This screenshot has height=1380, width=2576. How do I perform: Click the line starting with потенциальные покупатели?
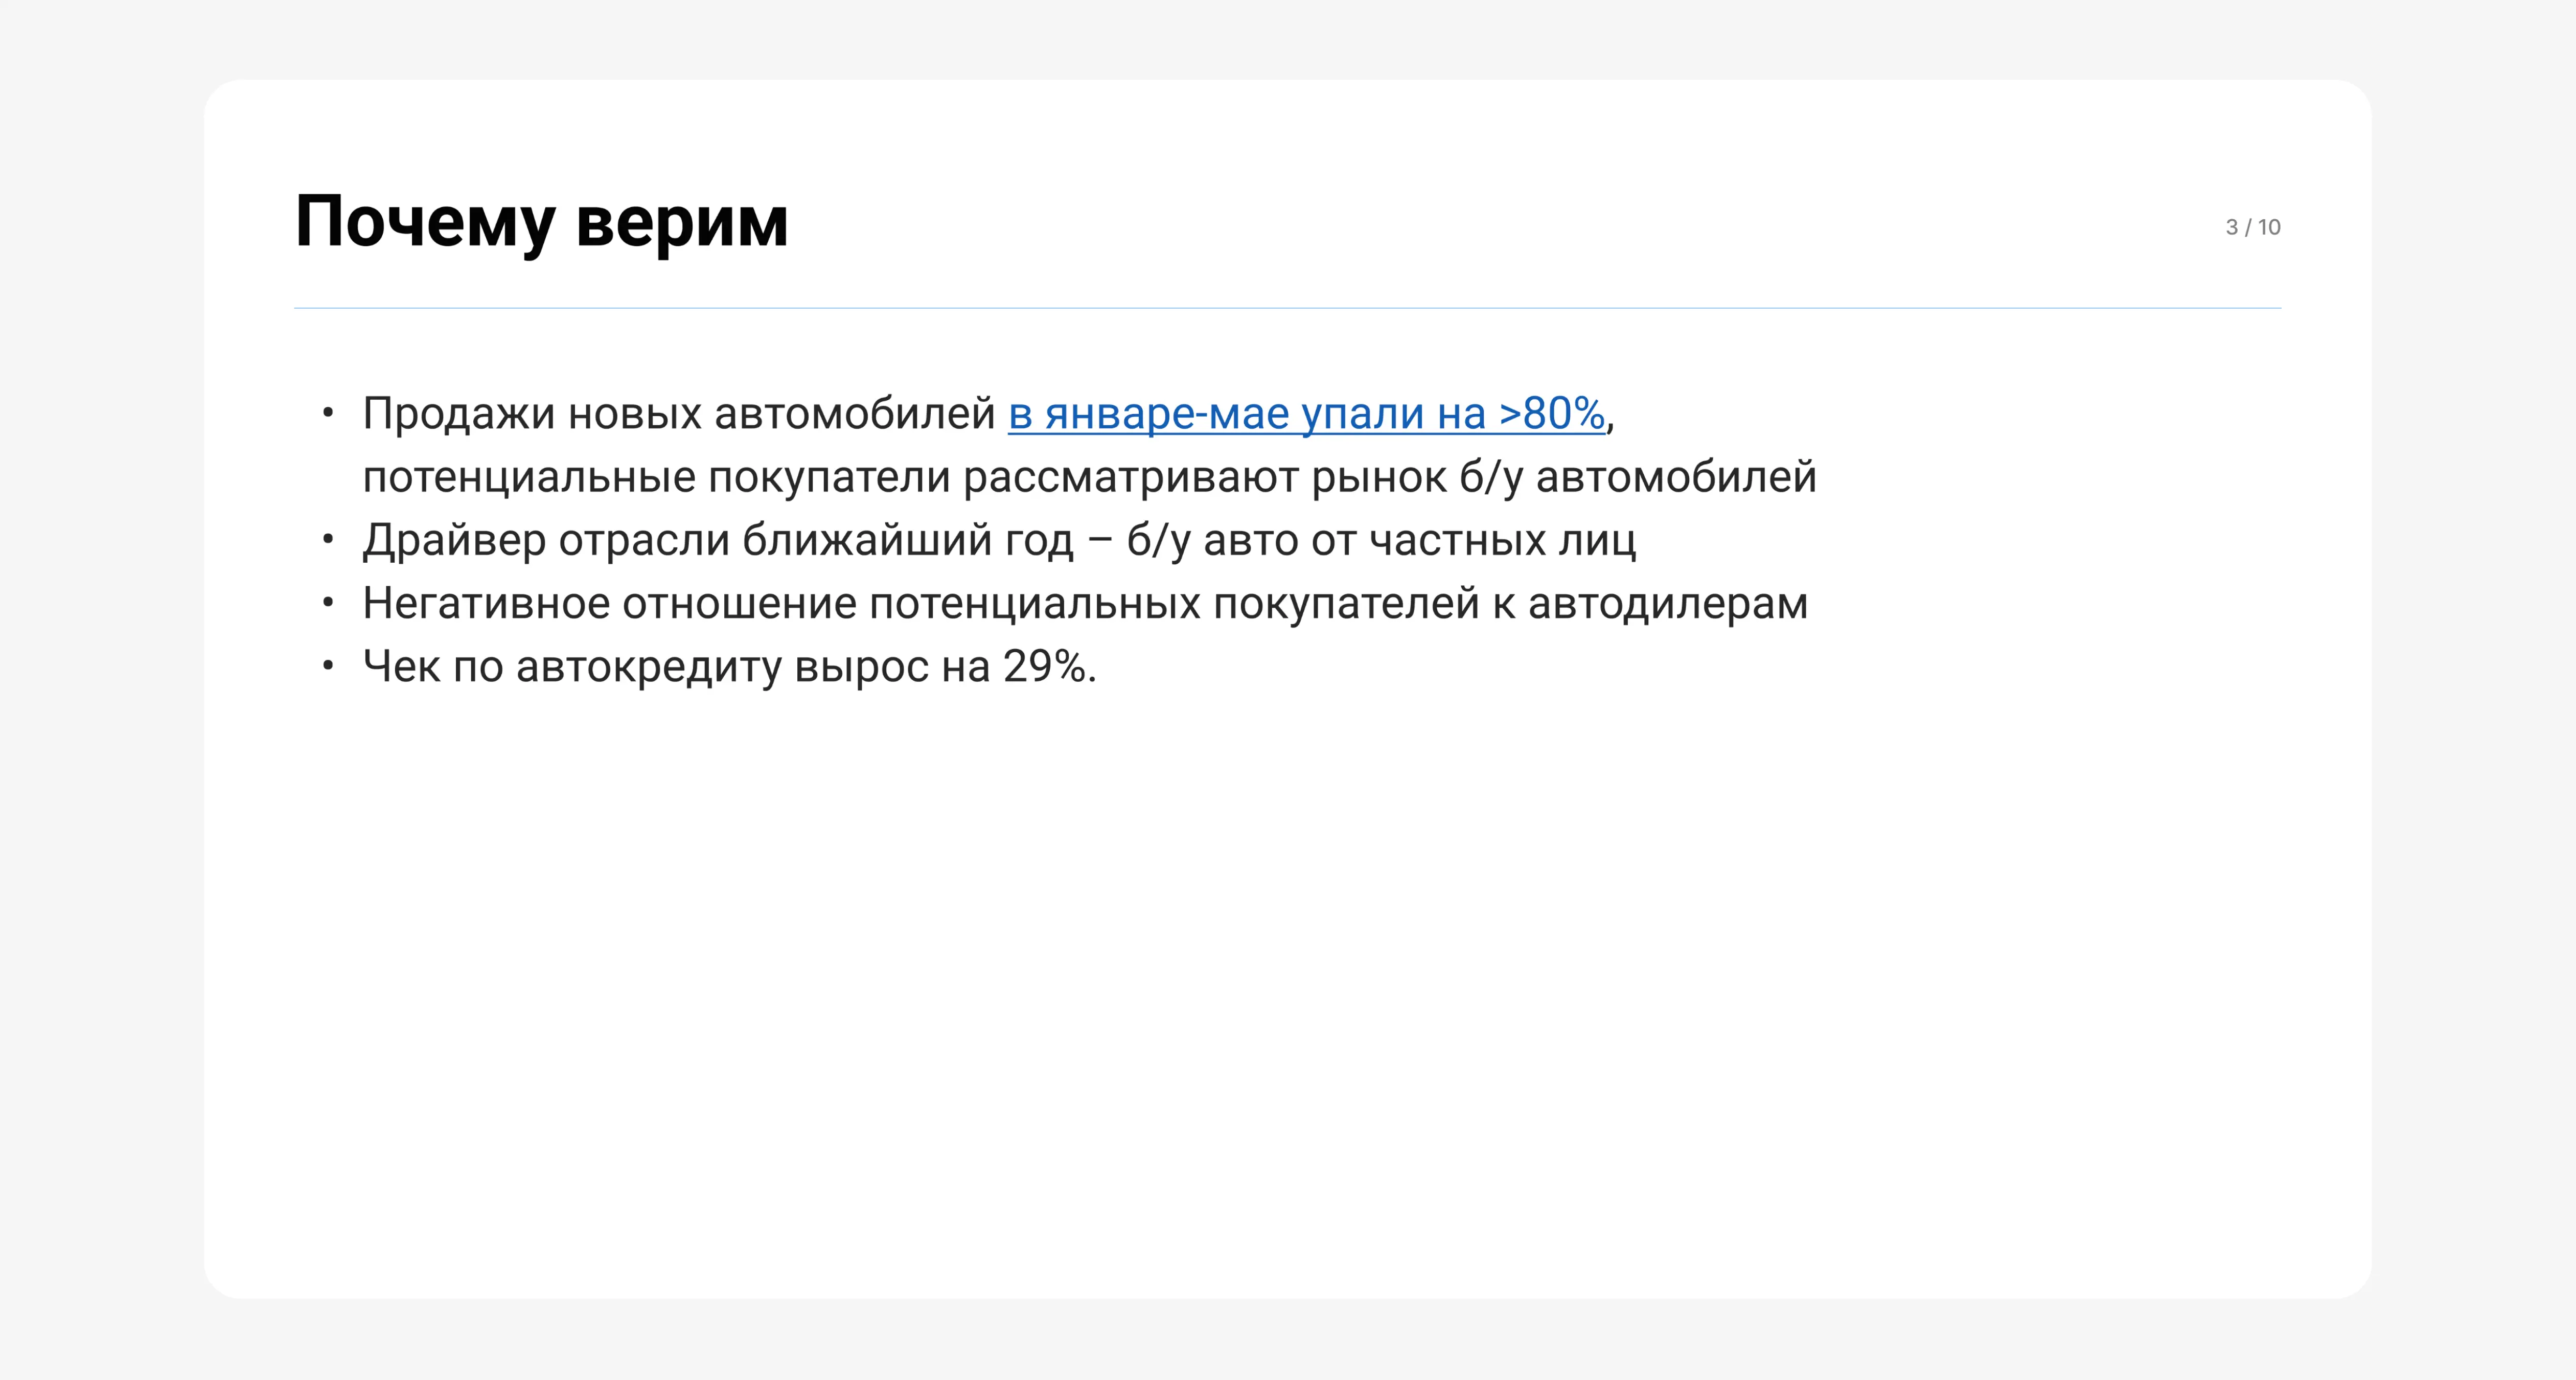click(x=1089, y=477)
